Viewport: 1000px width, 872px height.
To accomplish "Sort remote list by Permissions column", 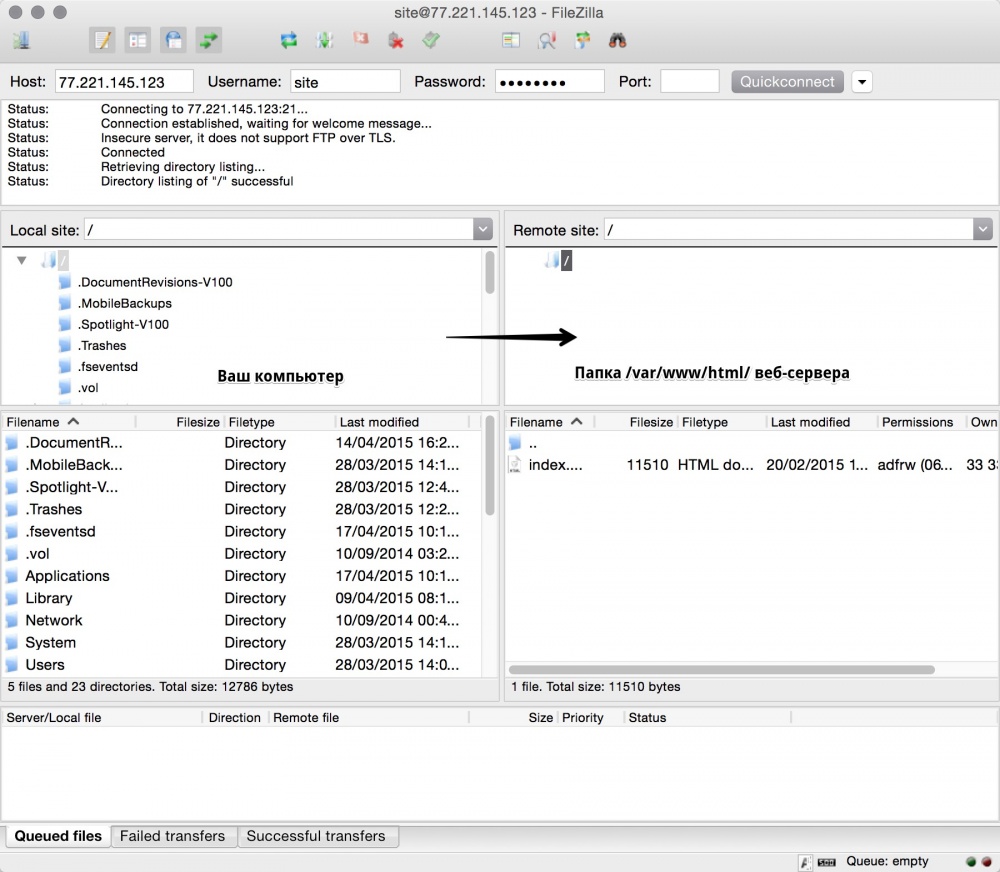I will click(920, 422).
